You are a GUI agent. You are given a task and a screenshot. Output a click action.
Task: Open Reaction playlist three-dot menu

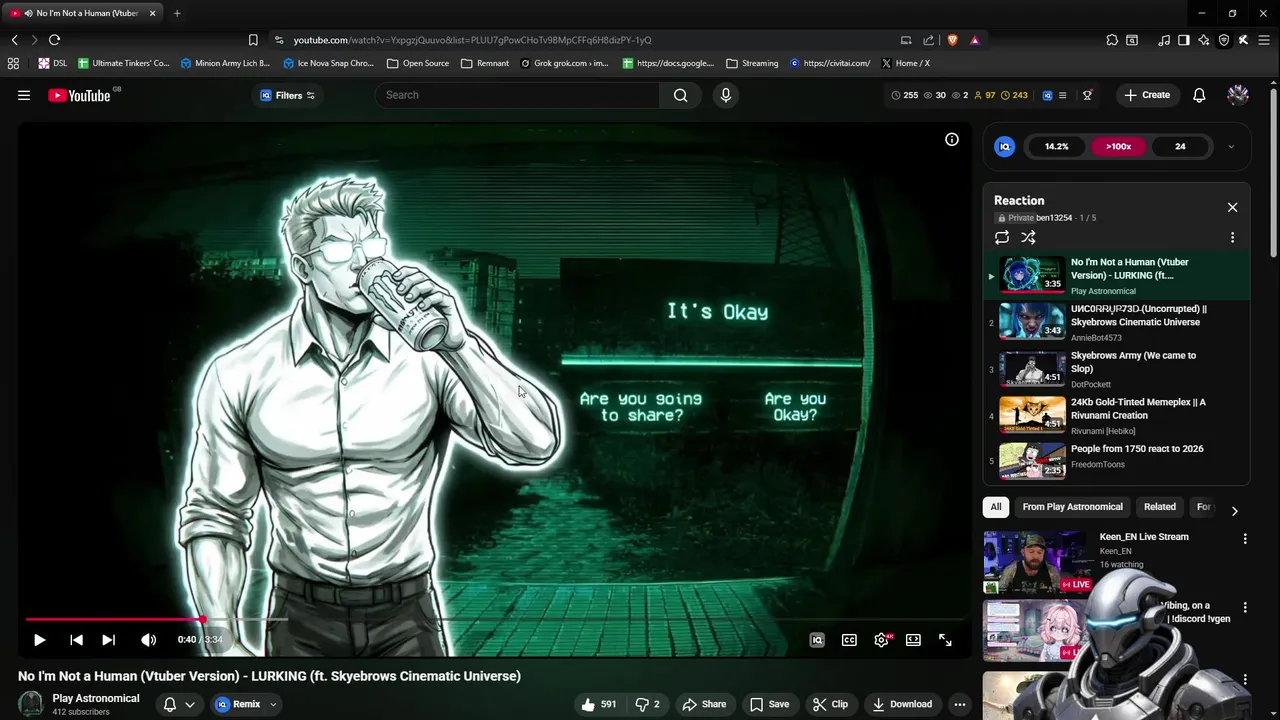[x=1232, y=237]
